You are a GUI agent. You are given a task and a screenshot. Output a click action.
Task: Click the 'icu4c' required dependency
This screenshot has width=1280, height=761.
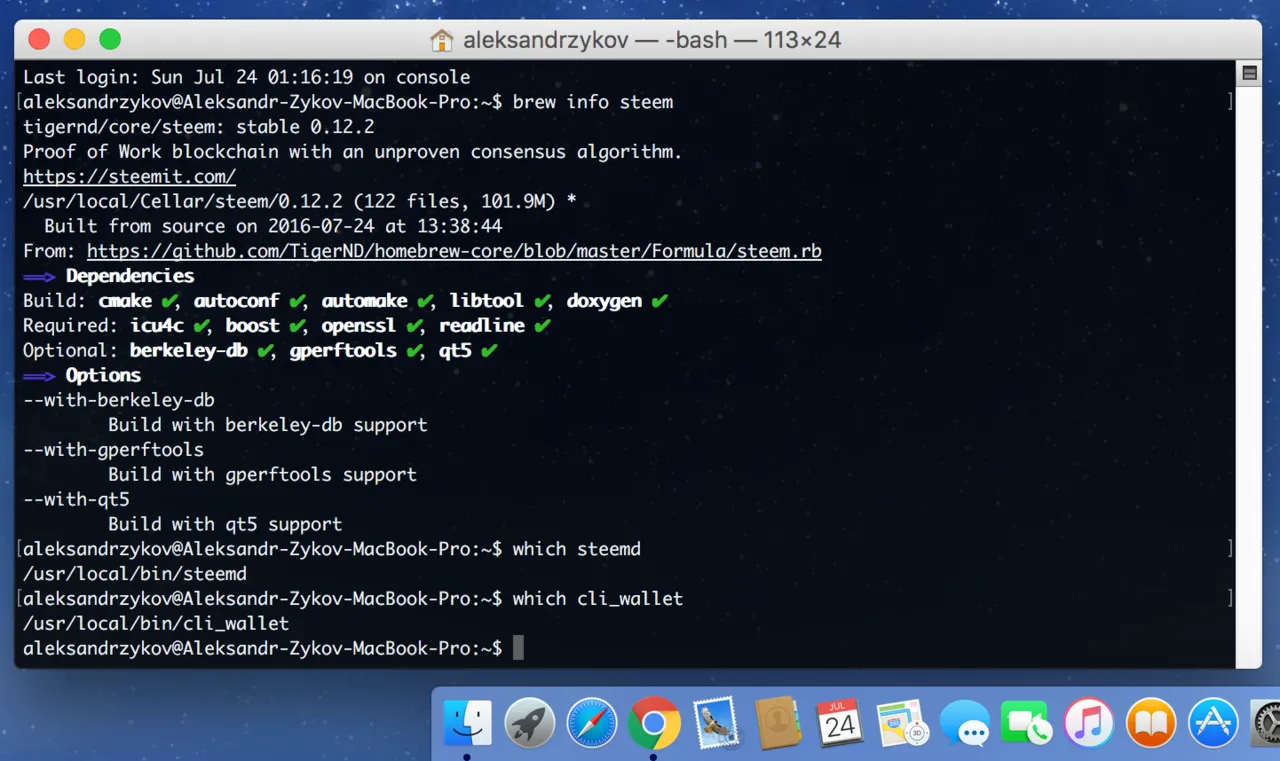pyautogui.click(x=157, y=326)
